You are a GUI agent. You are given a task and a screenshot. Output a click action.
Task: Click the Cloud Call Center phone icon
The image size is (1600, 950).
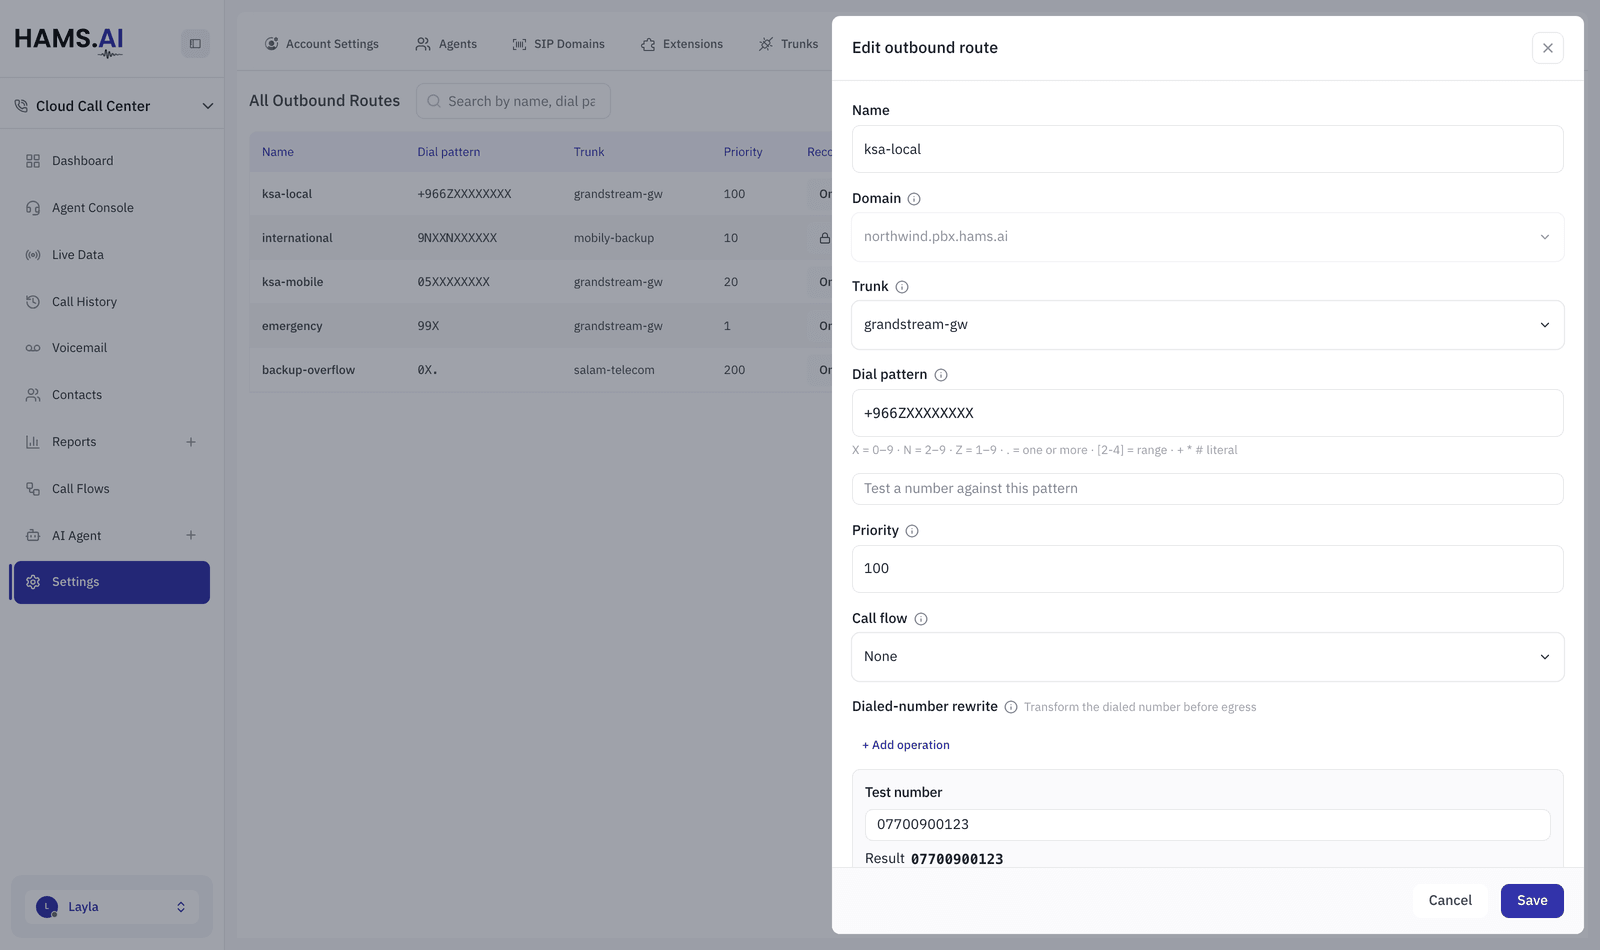point(21,106)
